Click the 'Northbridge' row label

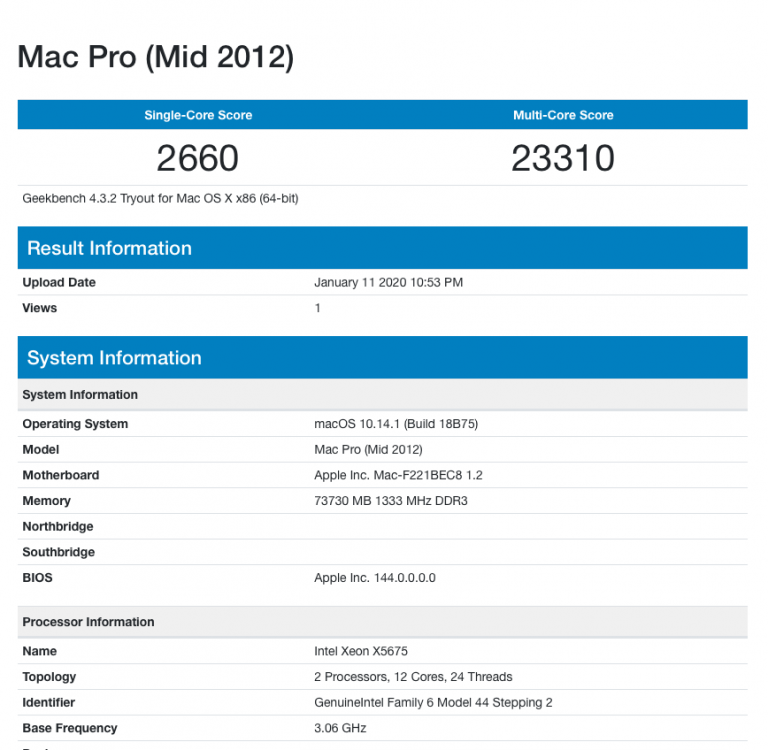(x=58, y=526)
